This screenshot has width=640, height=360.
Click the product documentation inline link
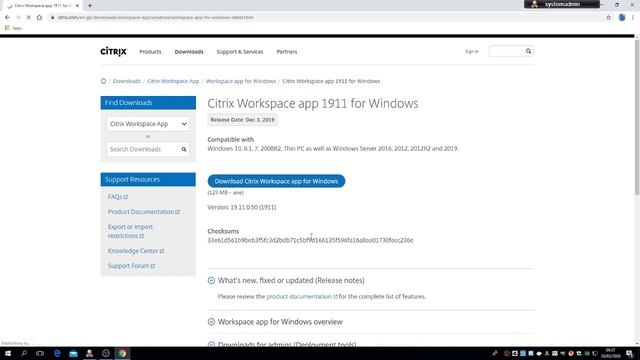pyautogui.click(x=302, y=297)
